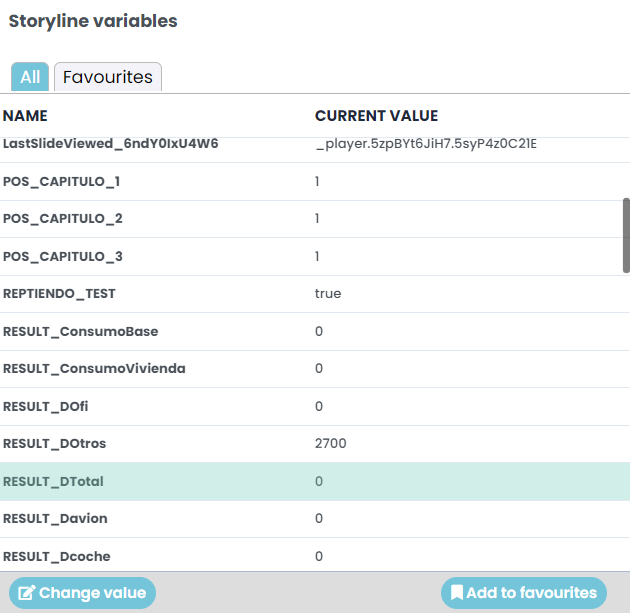Click the NAME column header

click(x=25, y=116)
